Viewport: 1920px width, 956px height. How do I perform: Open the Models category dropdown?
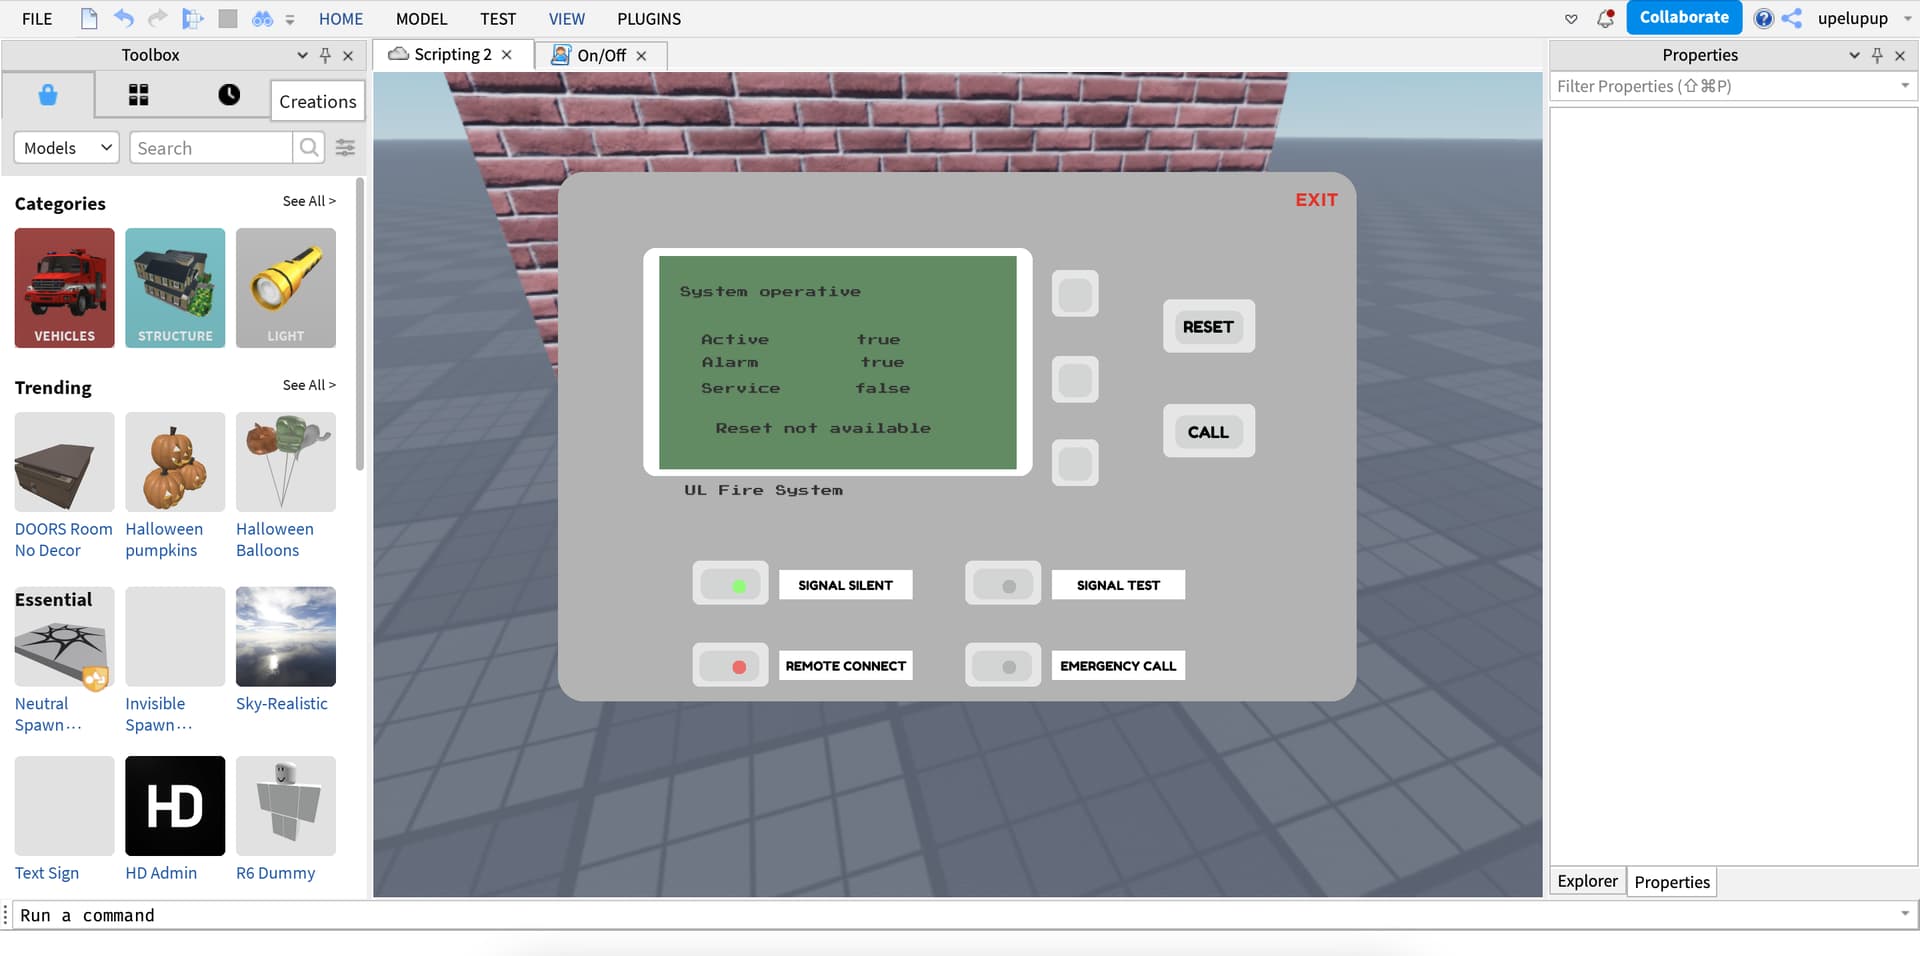pyautogui.click(x=66, y=148)
